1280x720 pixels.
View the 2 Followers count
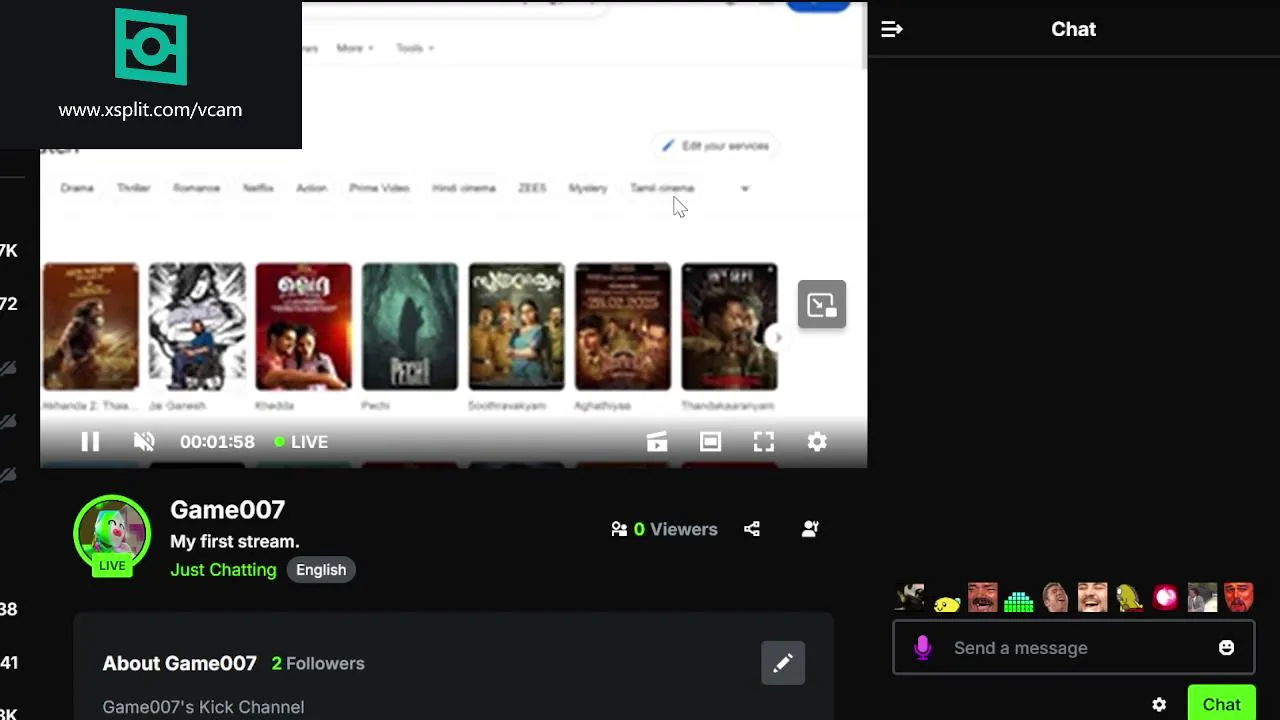318,664
